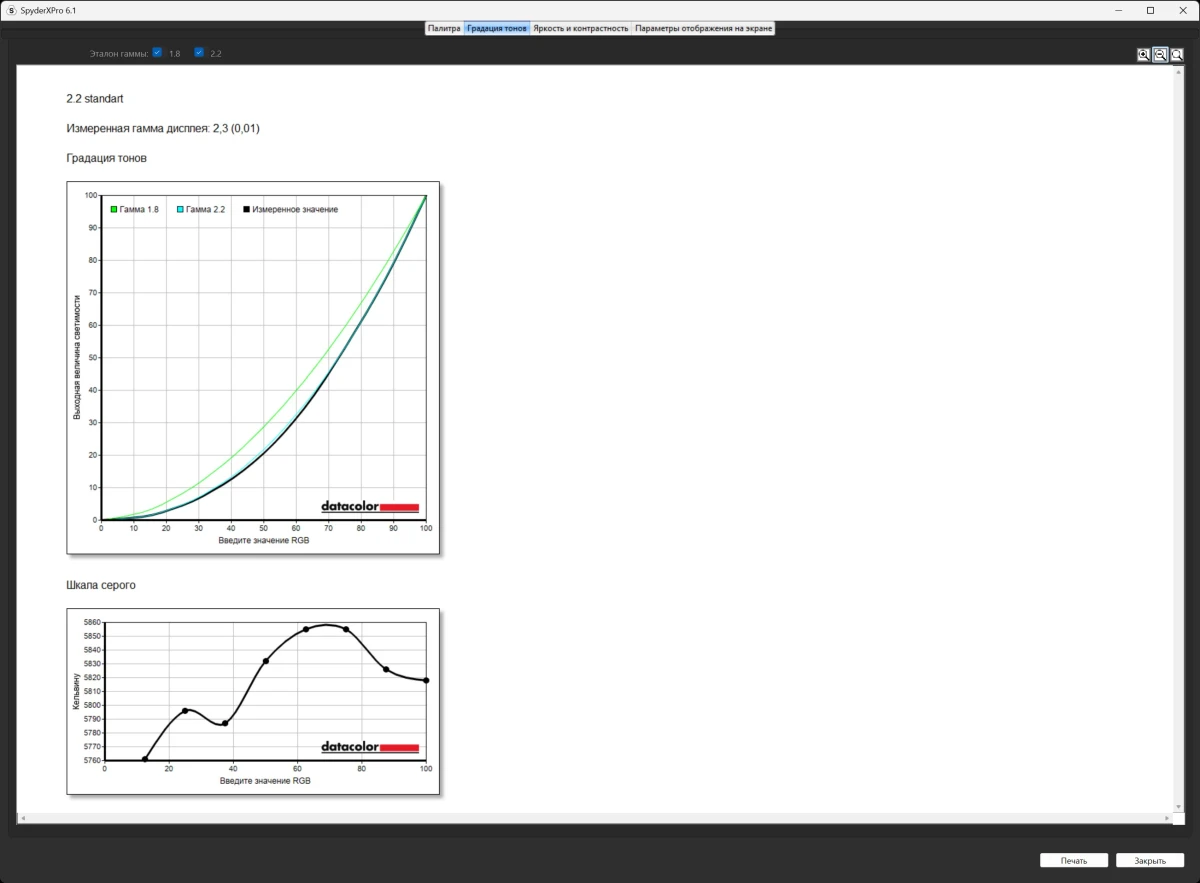Click the datacolor logo on grayscale graph
Viewport: 1200px width, 883px height.
[369, 747]
